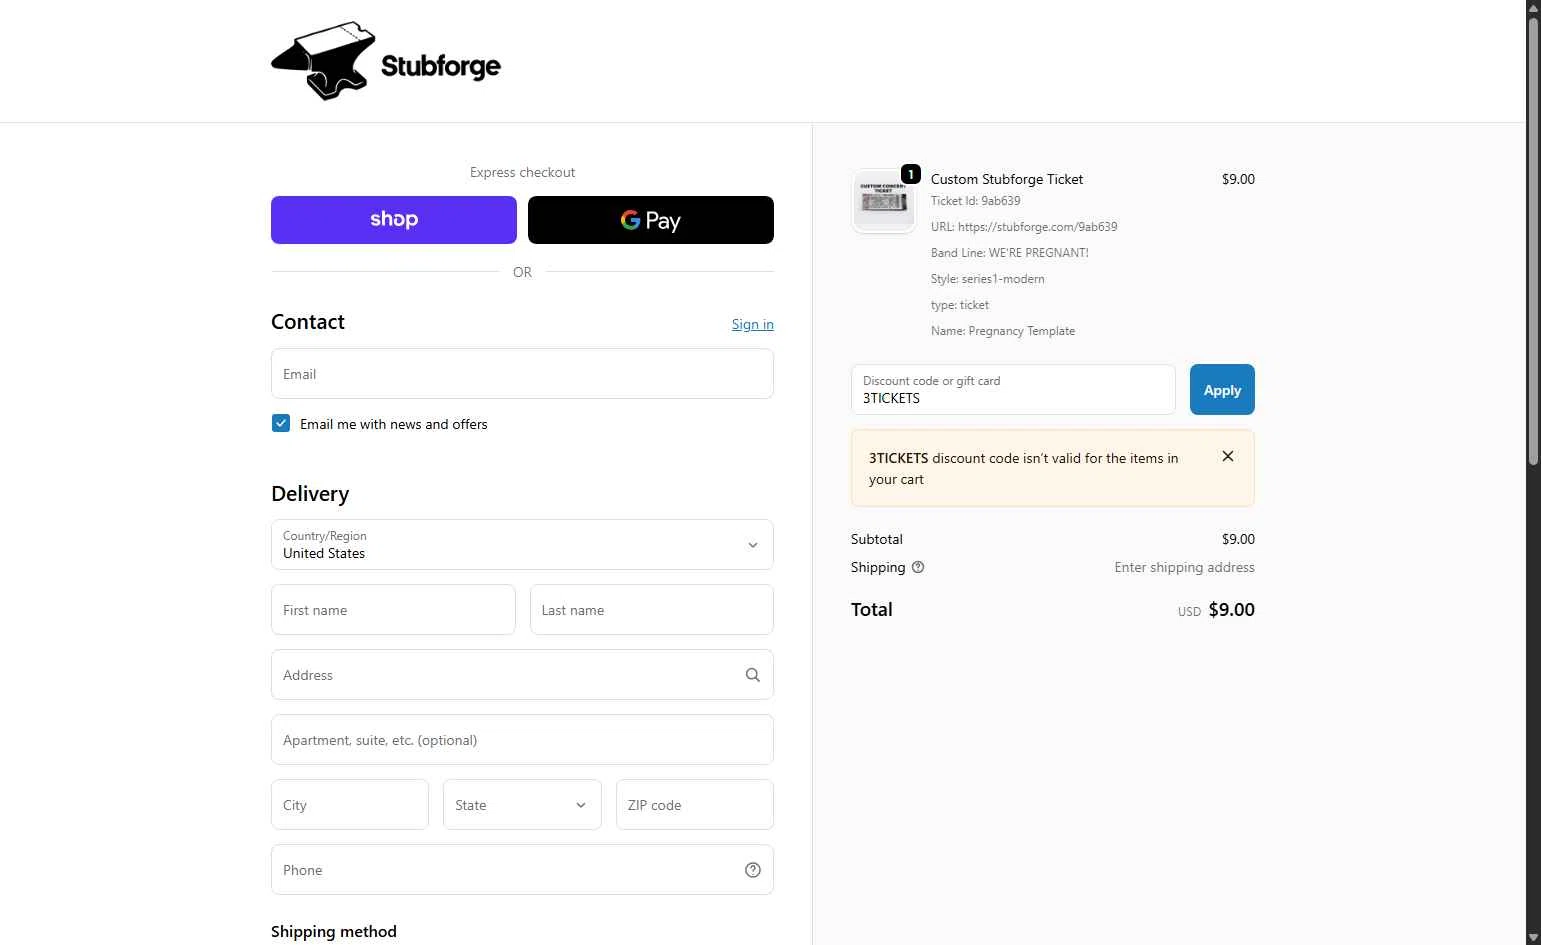Click the Total label

tap(872, 610)
